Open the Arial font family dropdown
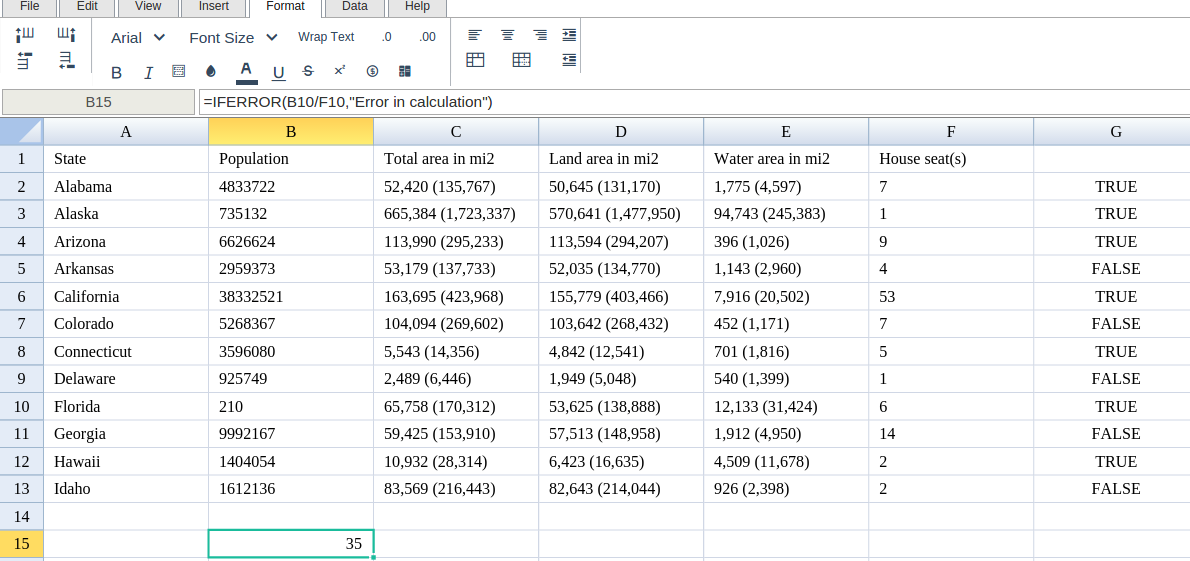Image resolution: width=1190 pixels, height=561 pixels. (138, 37)
